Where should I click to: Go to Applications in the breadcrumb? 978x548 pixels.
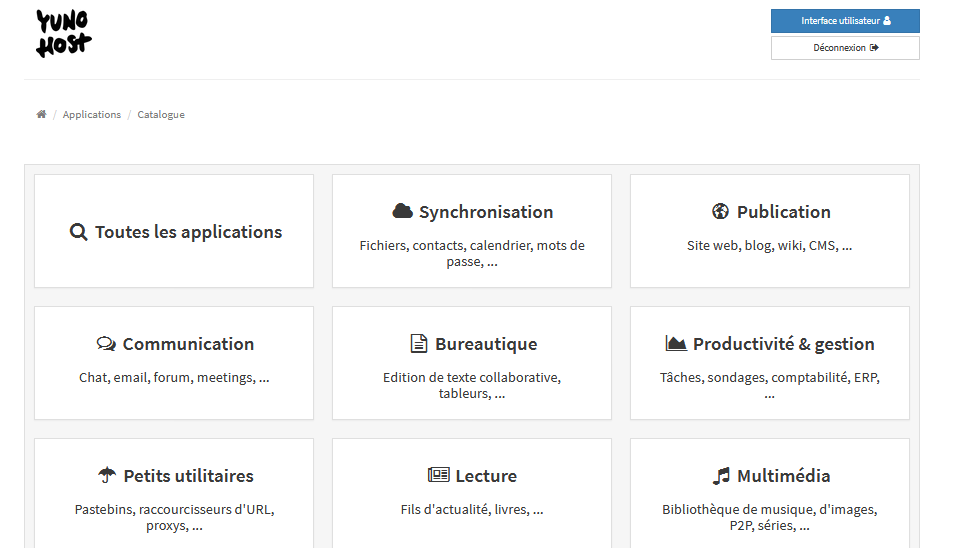pyautogui.click(x=92, y=115)
